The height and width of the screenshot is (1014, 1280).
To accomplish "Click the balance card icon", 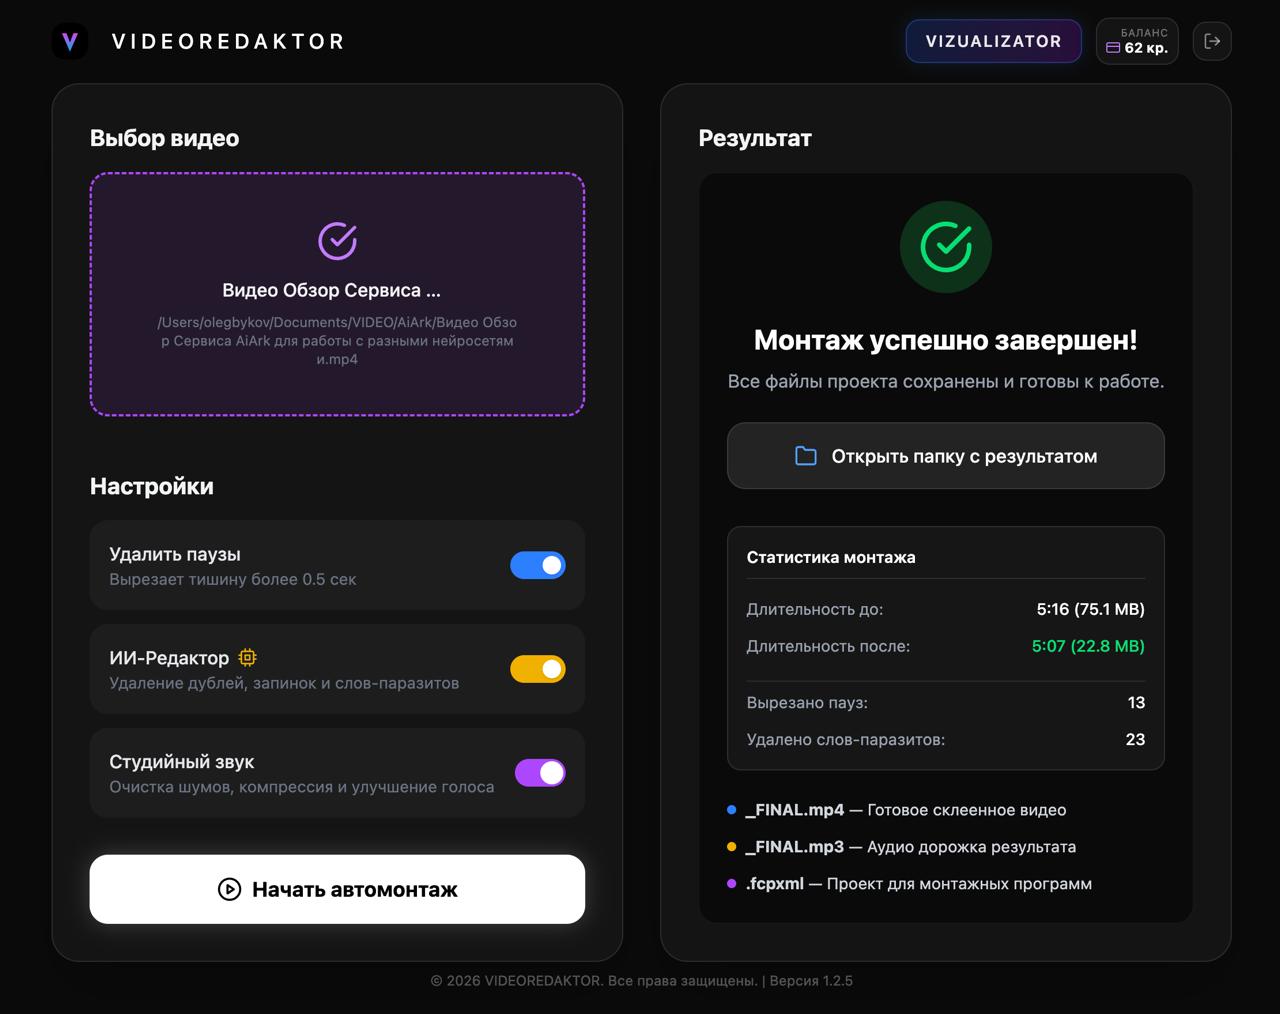I will pyautogui.click(x=1113, y=48).
